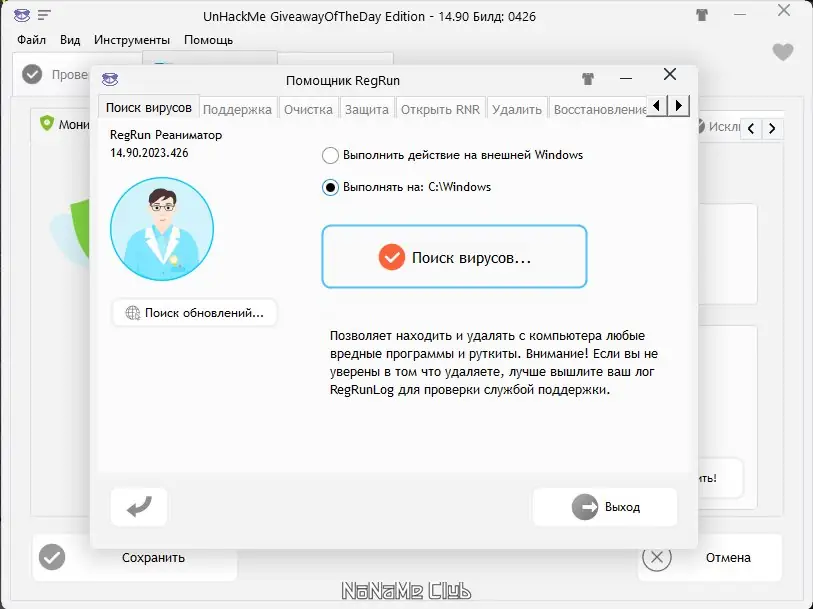Select the "Поиск вирусов" tab
813x609 pixels.
point(149,108)
